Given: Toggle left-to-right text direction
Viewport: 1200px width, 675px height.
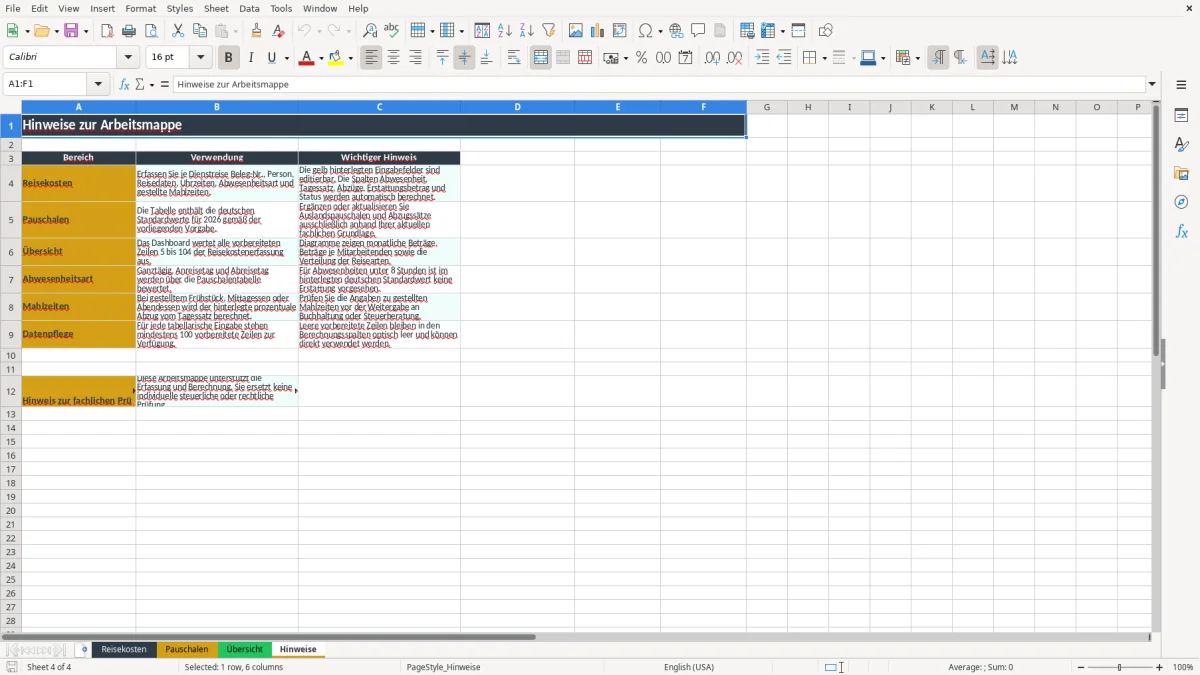Looking at the screenshot, I should click(938, 58).
